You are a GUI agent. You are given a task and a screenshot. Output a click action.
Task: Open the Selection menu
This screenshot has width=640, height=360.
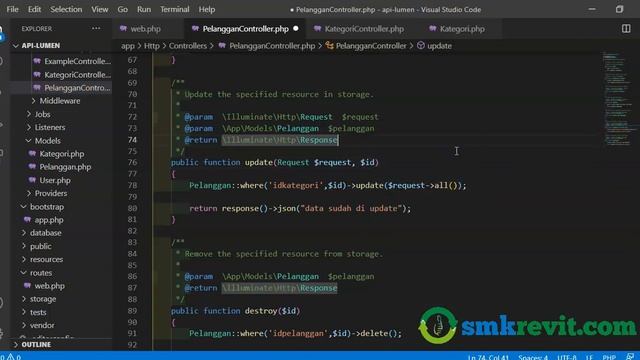(66, 9)
